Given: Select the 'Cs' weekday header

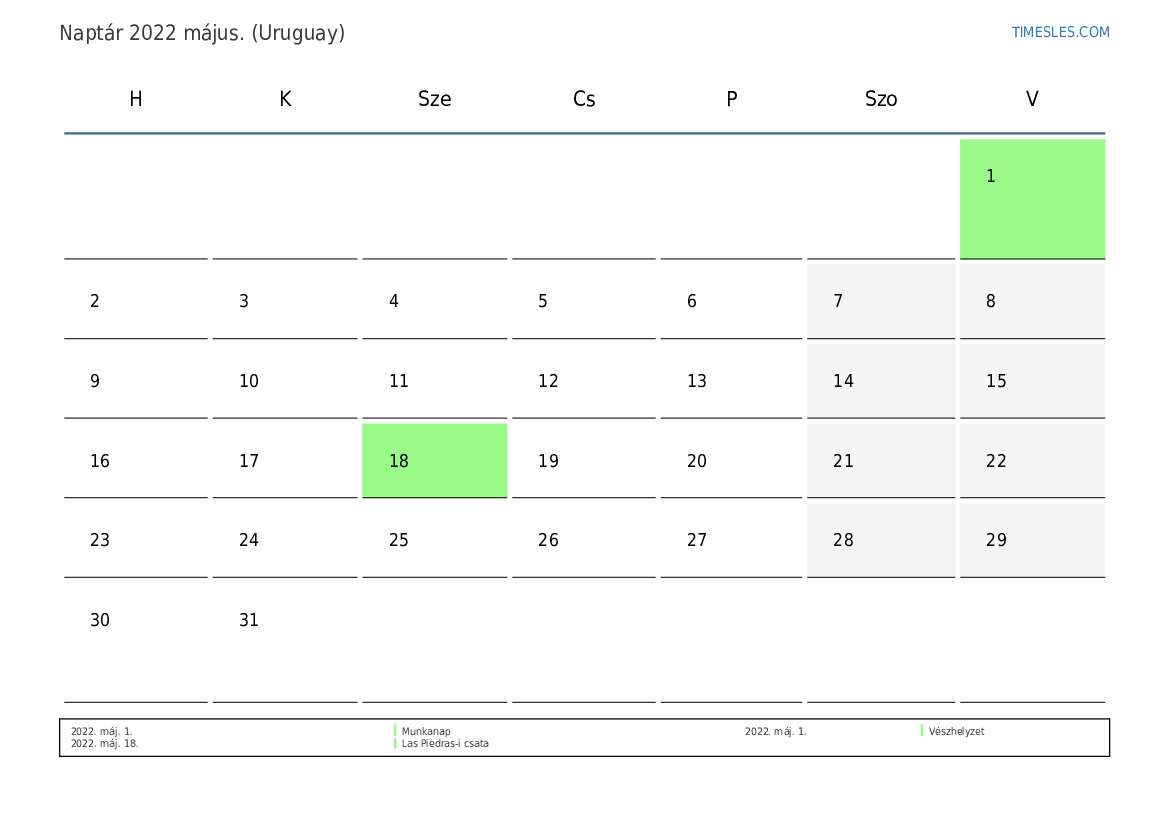Looking at the screenshot, I should coord(584,98).
